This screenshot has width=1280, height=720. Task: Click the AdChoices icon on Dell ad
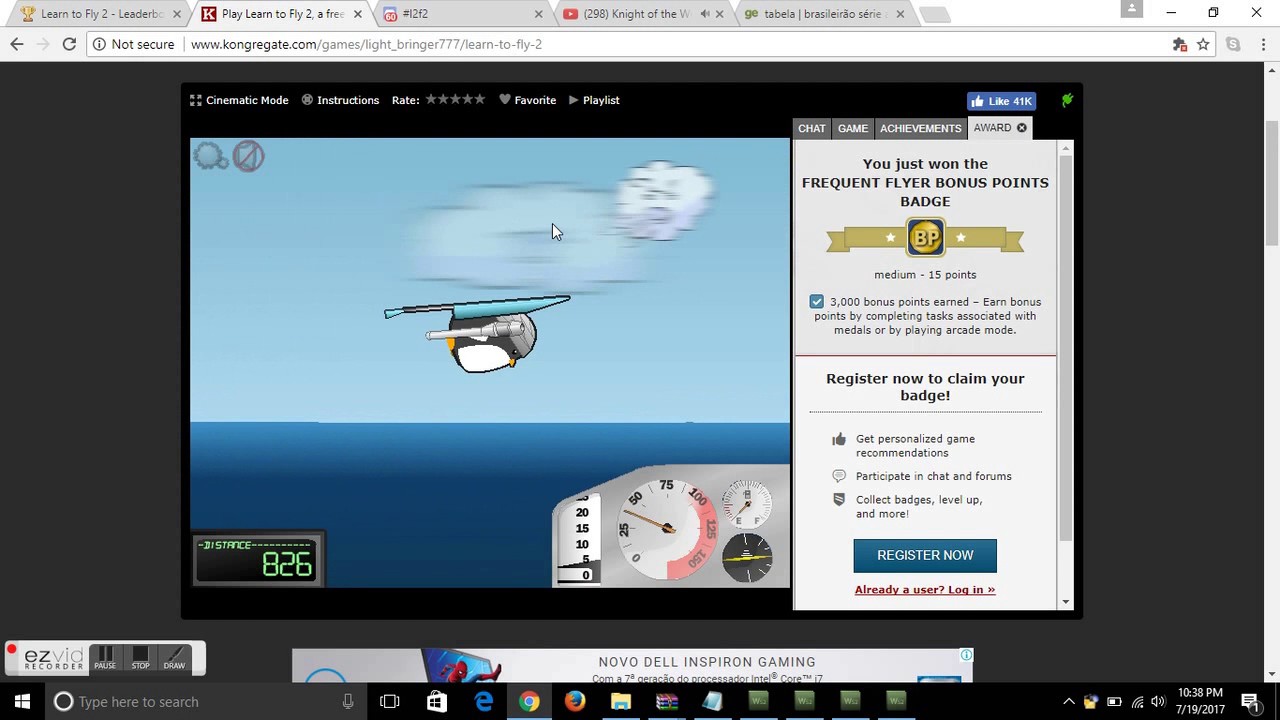[x=966, y=655]
